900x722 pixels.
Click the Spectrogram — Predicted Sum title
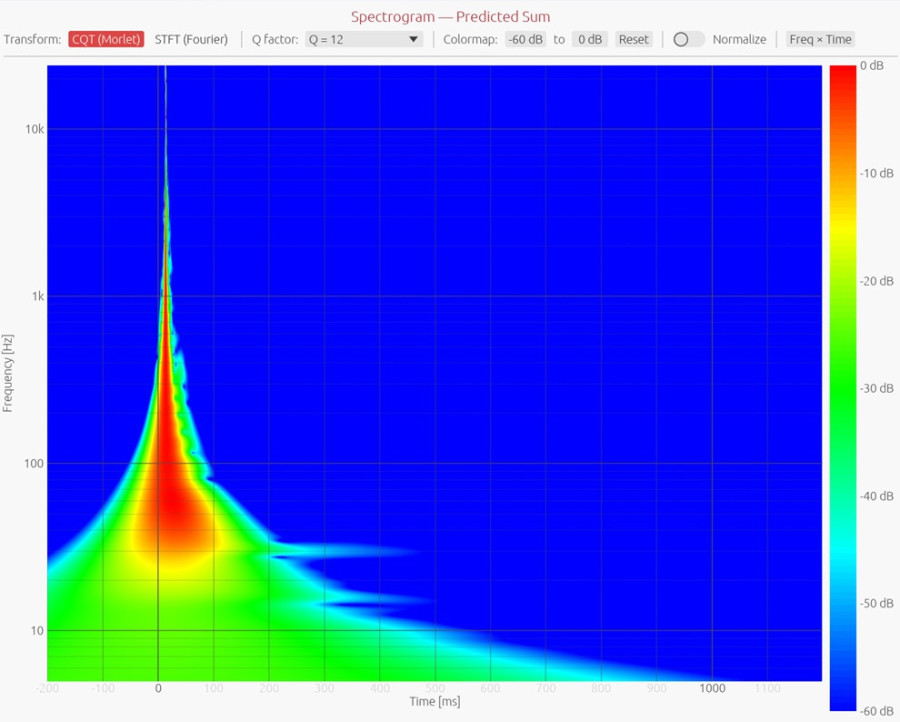click(x=451, y=17)
